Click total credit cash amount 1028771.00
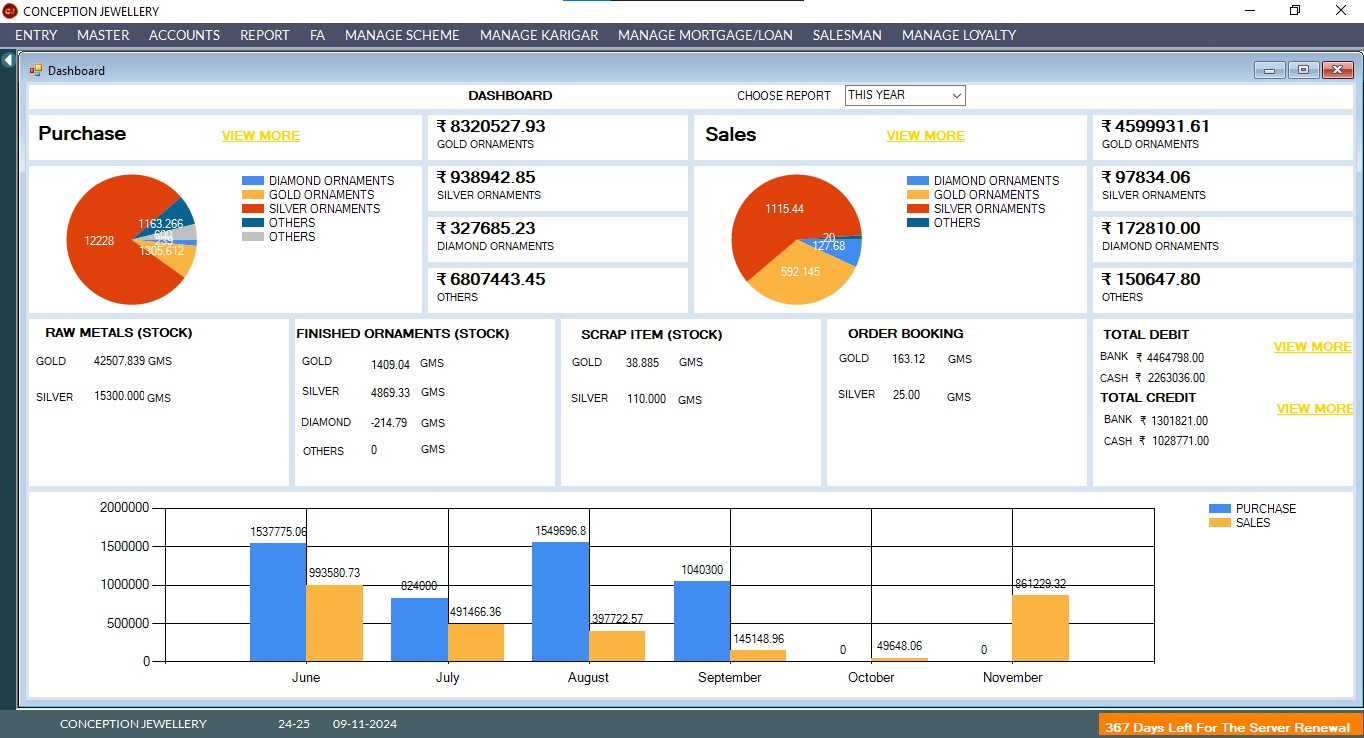This screenshot has height=738, width=1364. click(1180, 441)
